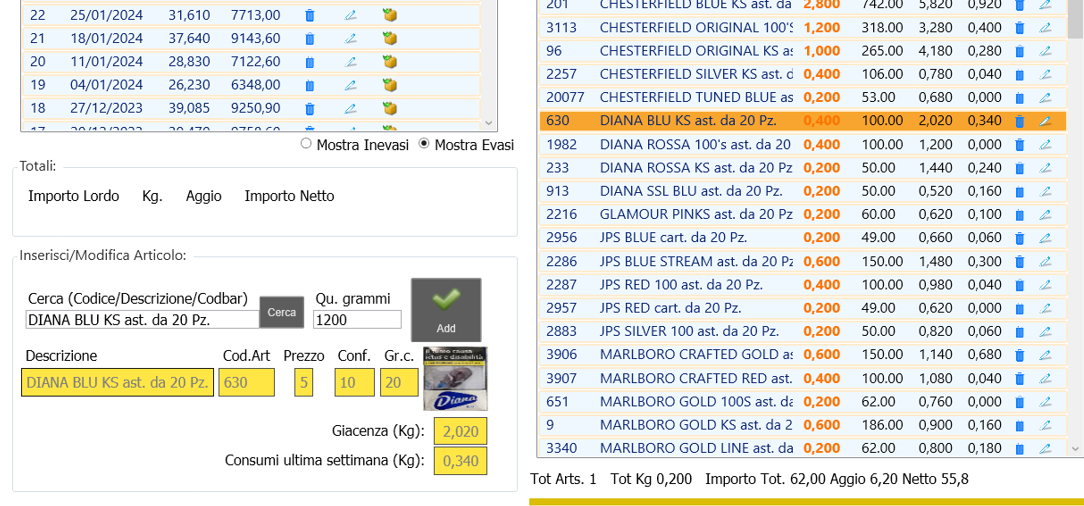Open package icon for order 20

click(390, 62)
